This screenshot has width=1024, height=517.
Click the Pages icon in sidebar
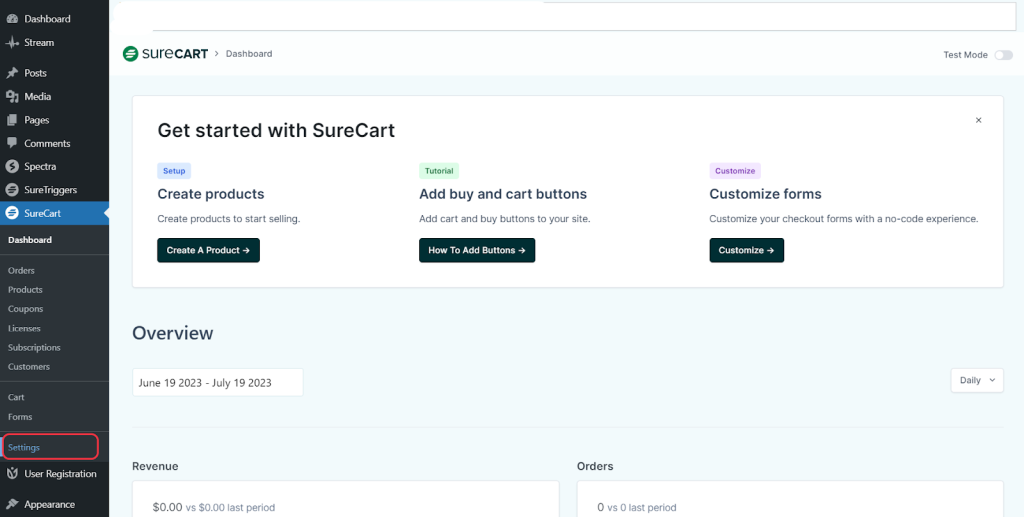click(x=12, y=120)
